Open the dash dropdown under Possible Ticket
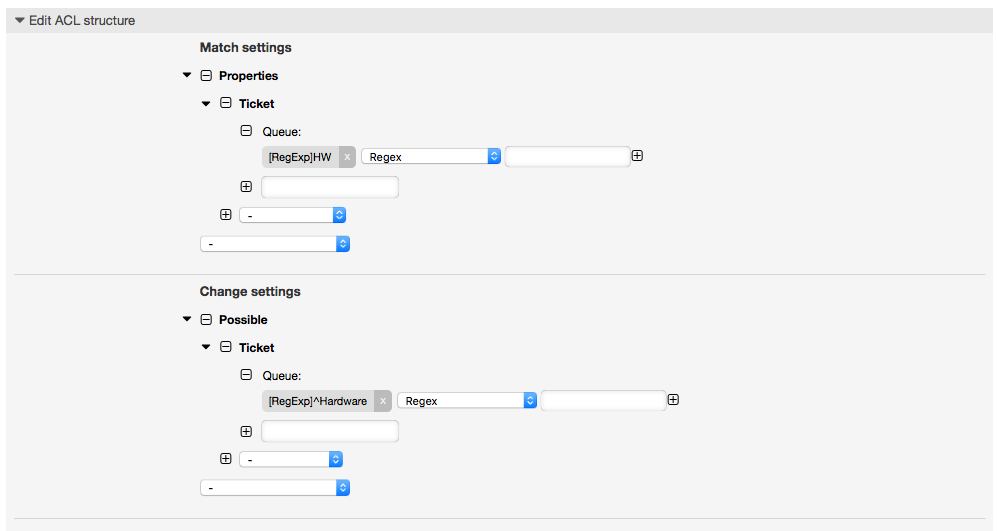The width and height of the screenshot is (997, 531). (291, 459)
